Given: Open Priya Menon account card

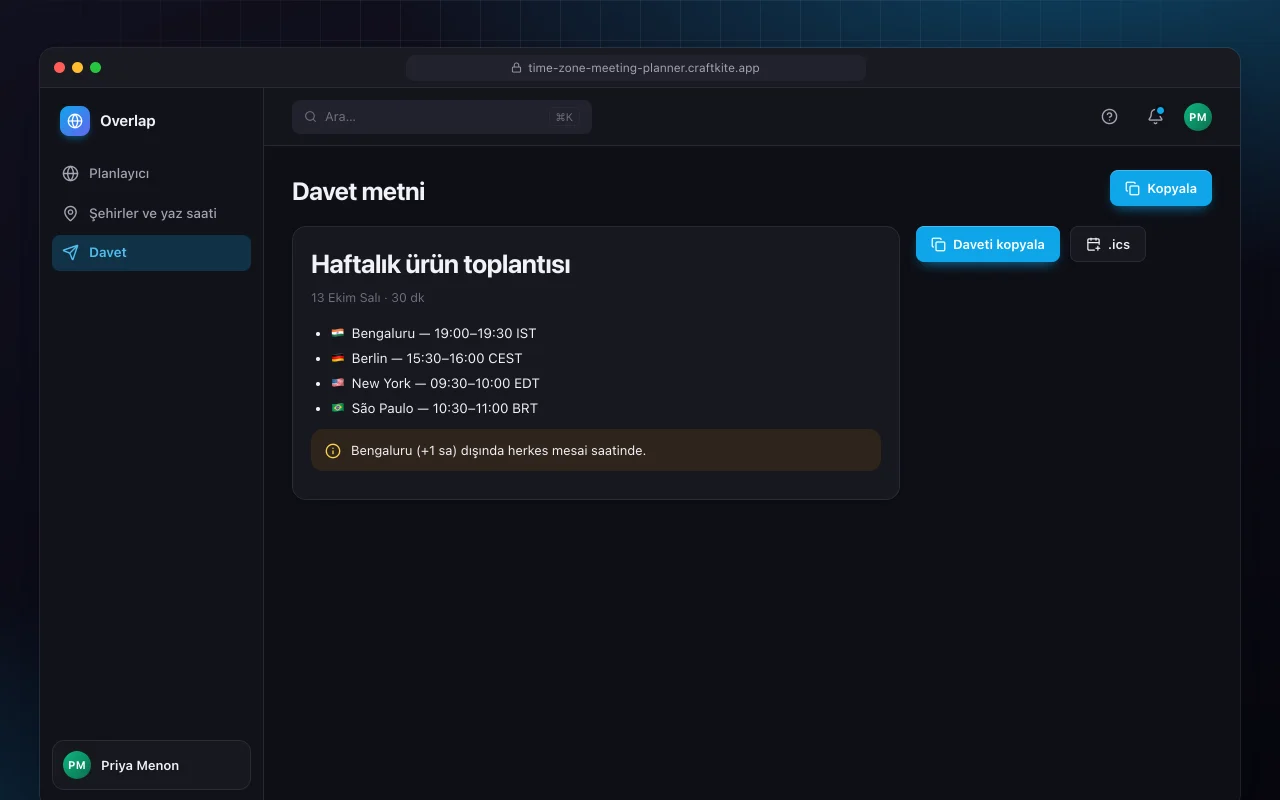Looking at the screenshot, I should [151, 765].
